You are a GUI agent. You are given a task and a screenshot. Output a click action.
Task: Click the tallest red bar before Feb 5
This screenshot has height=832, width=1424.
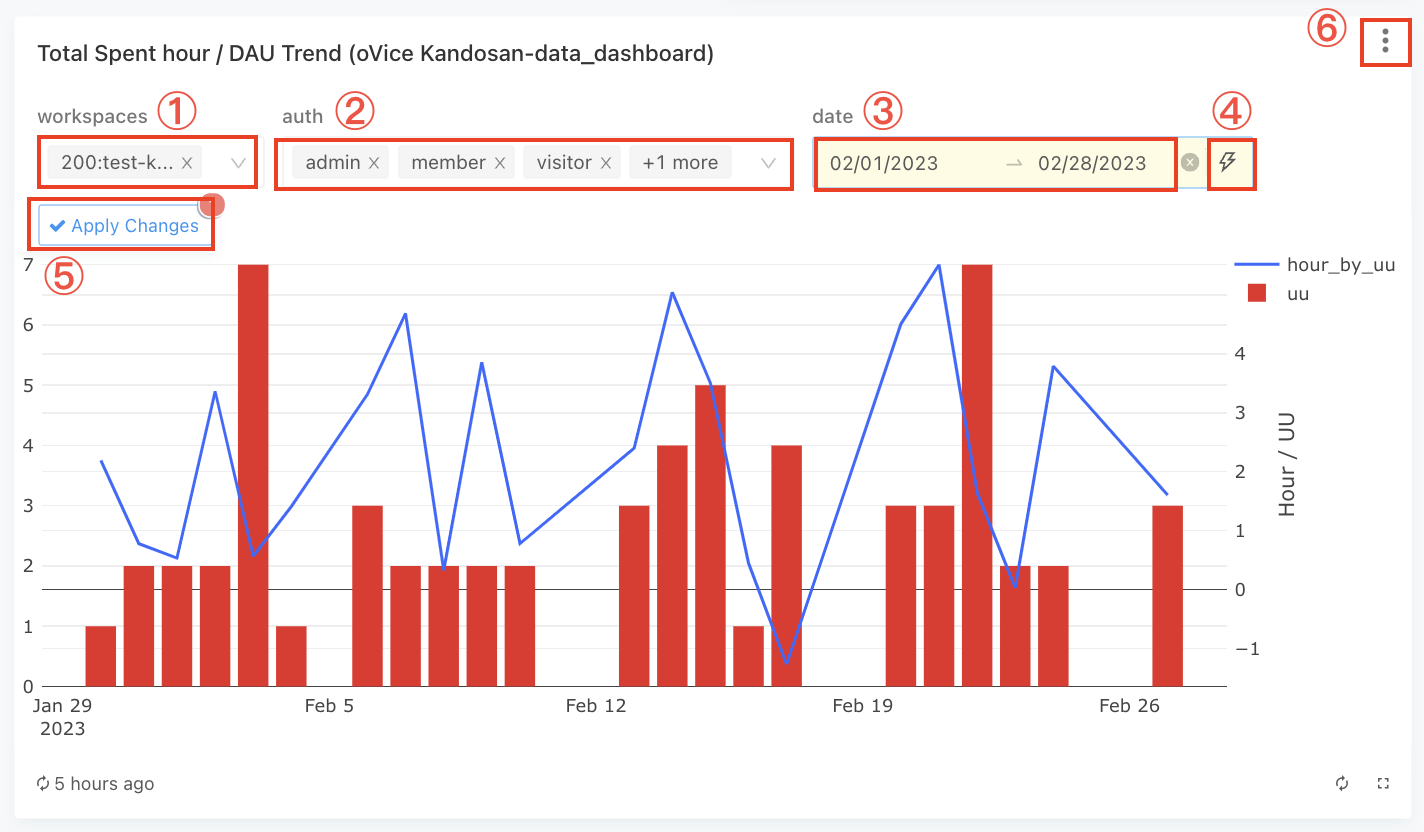click(x=253, y=475)
